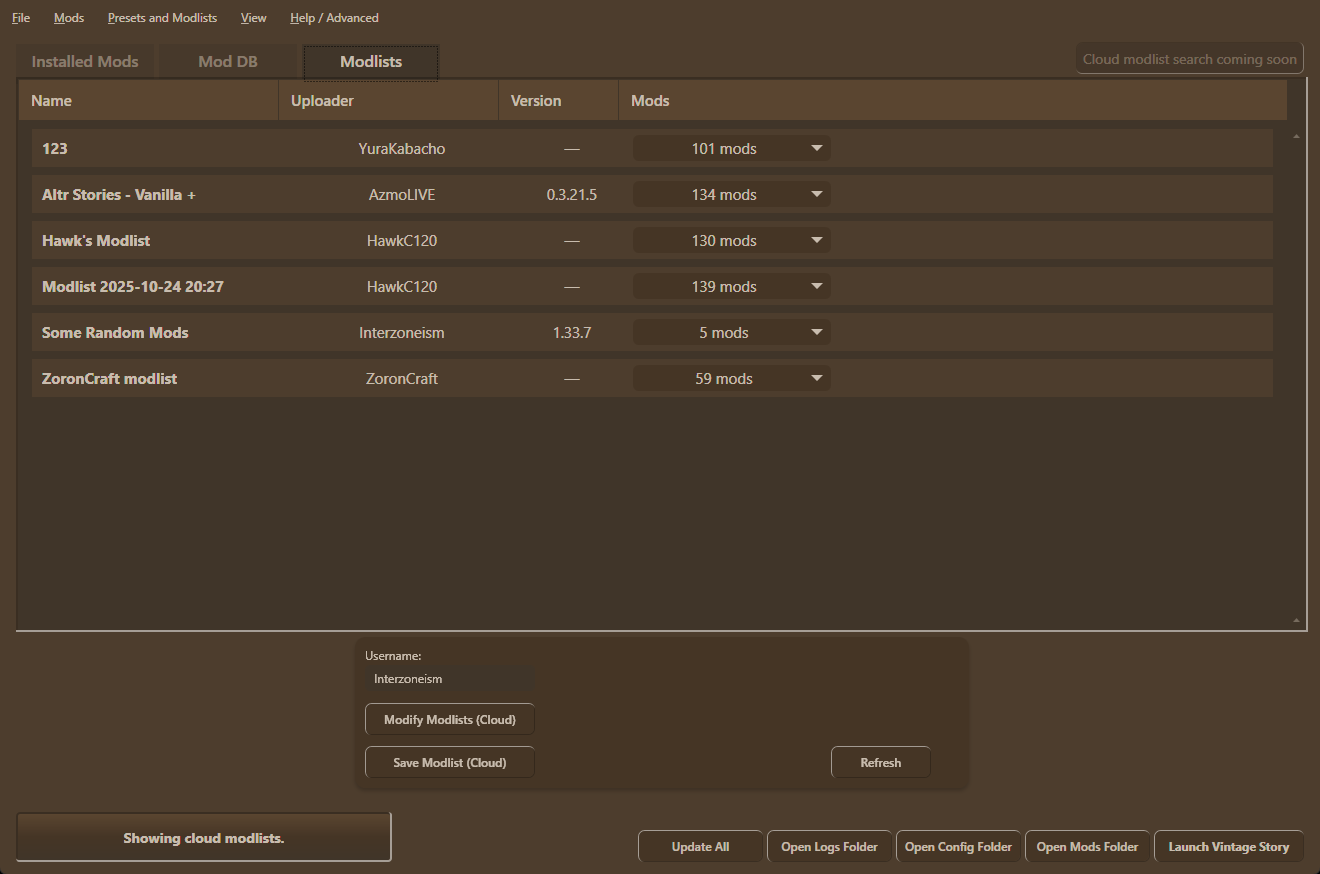Open the 5 mods dropdown for Some Random Mods
The width and height of the screenshot is (1320, 874).
[731, 332]
